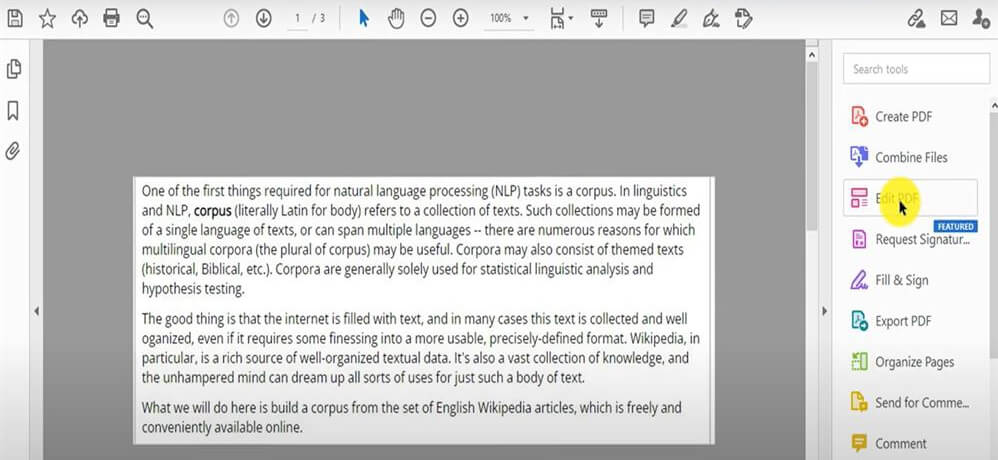Click the upload to cloud icon

pos(80,18)
